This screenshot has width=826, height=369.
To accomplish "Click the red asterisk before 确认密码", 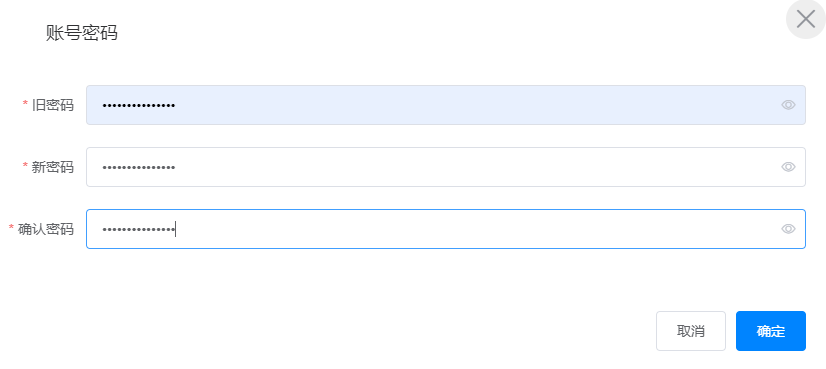I will point(11,228).
